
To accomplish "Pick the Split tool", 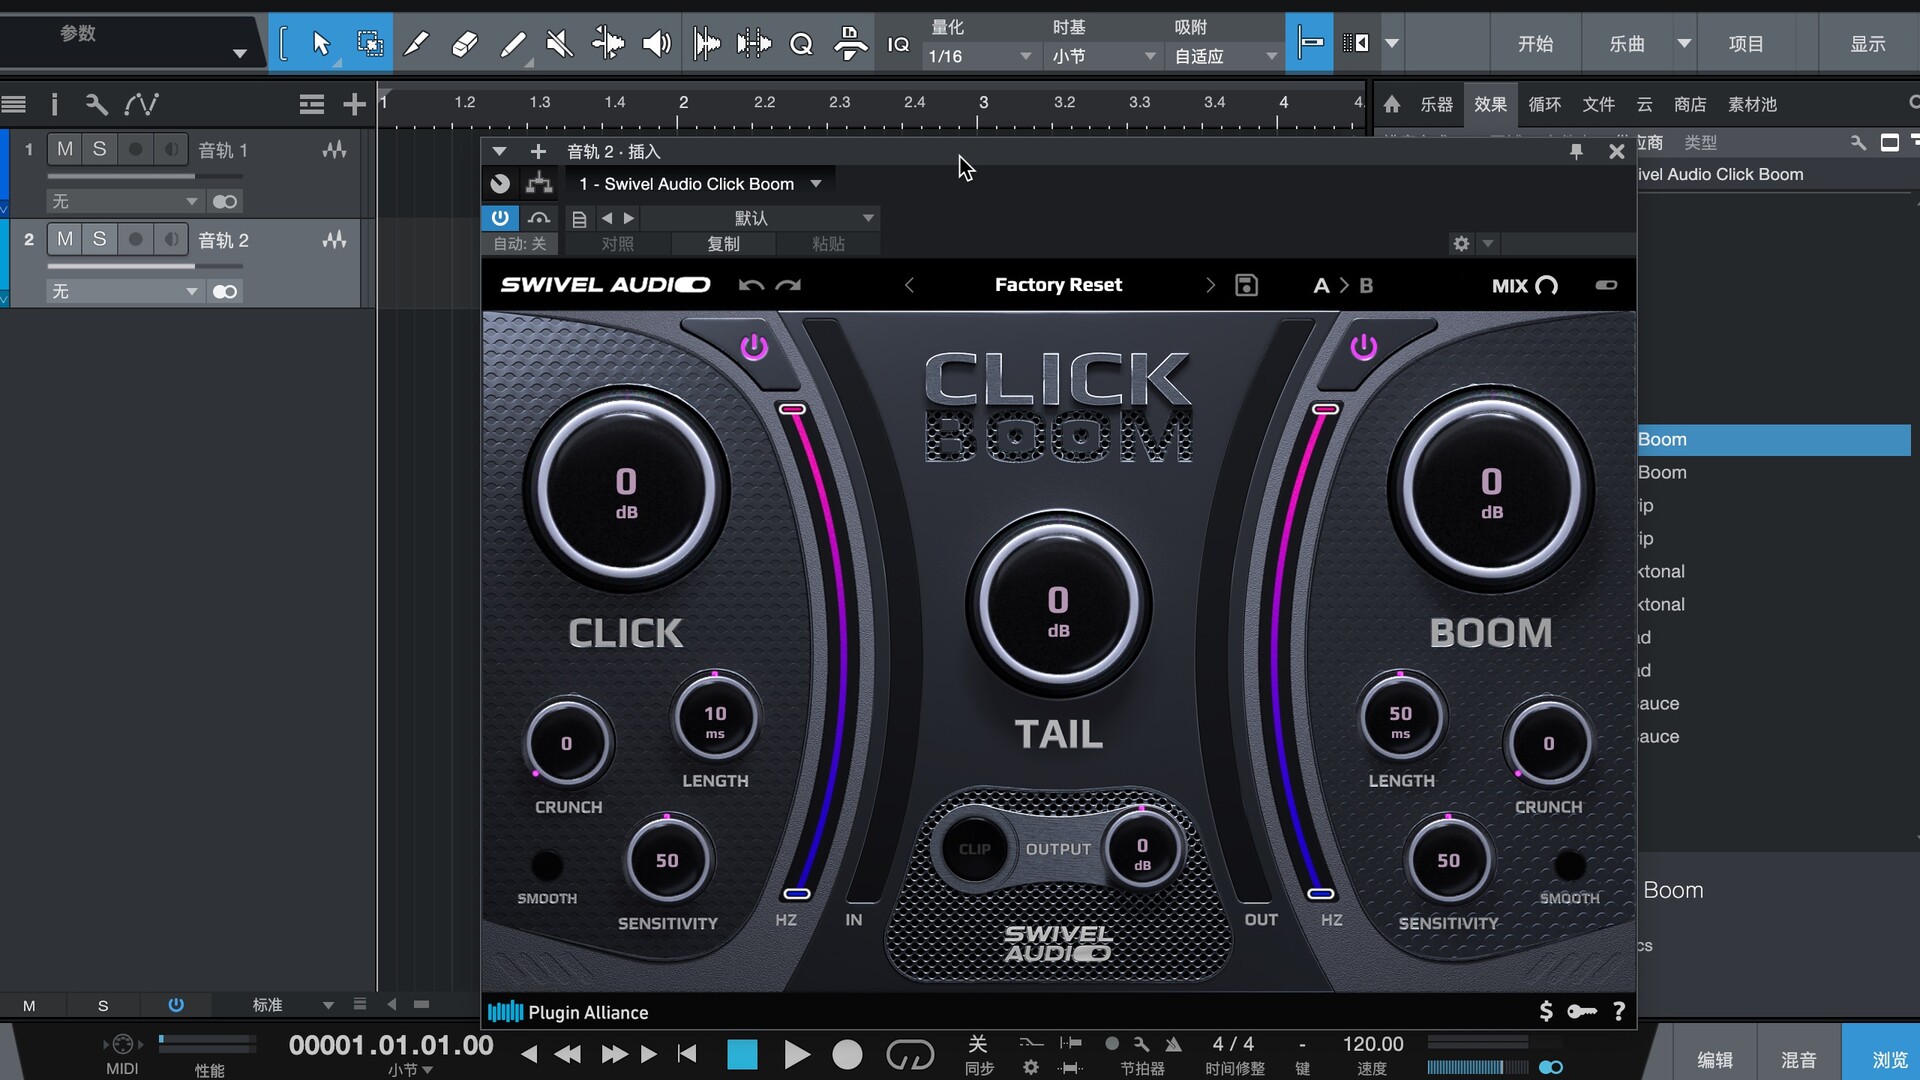I will 416,43.
